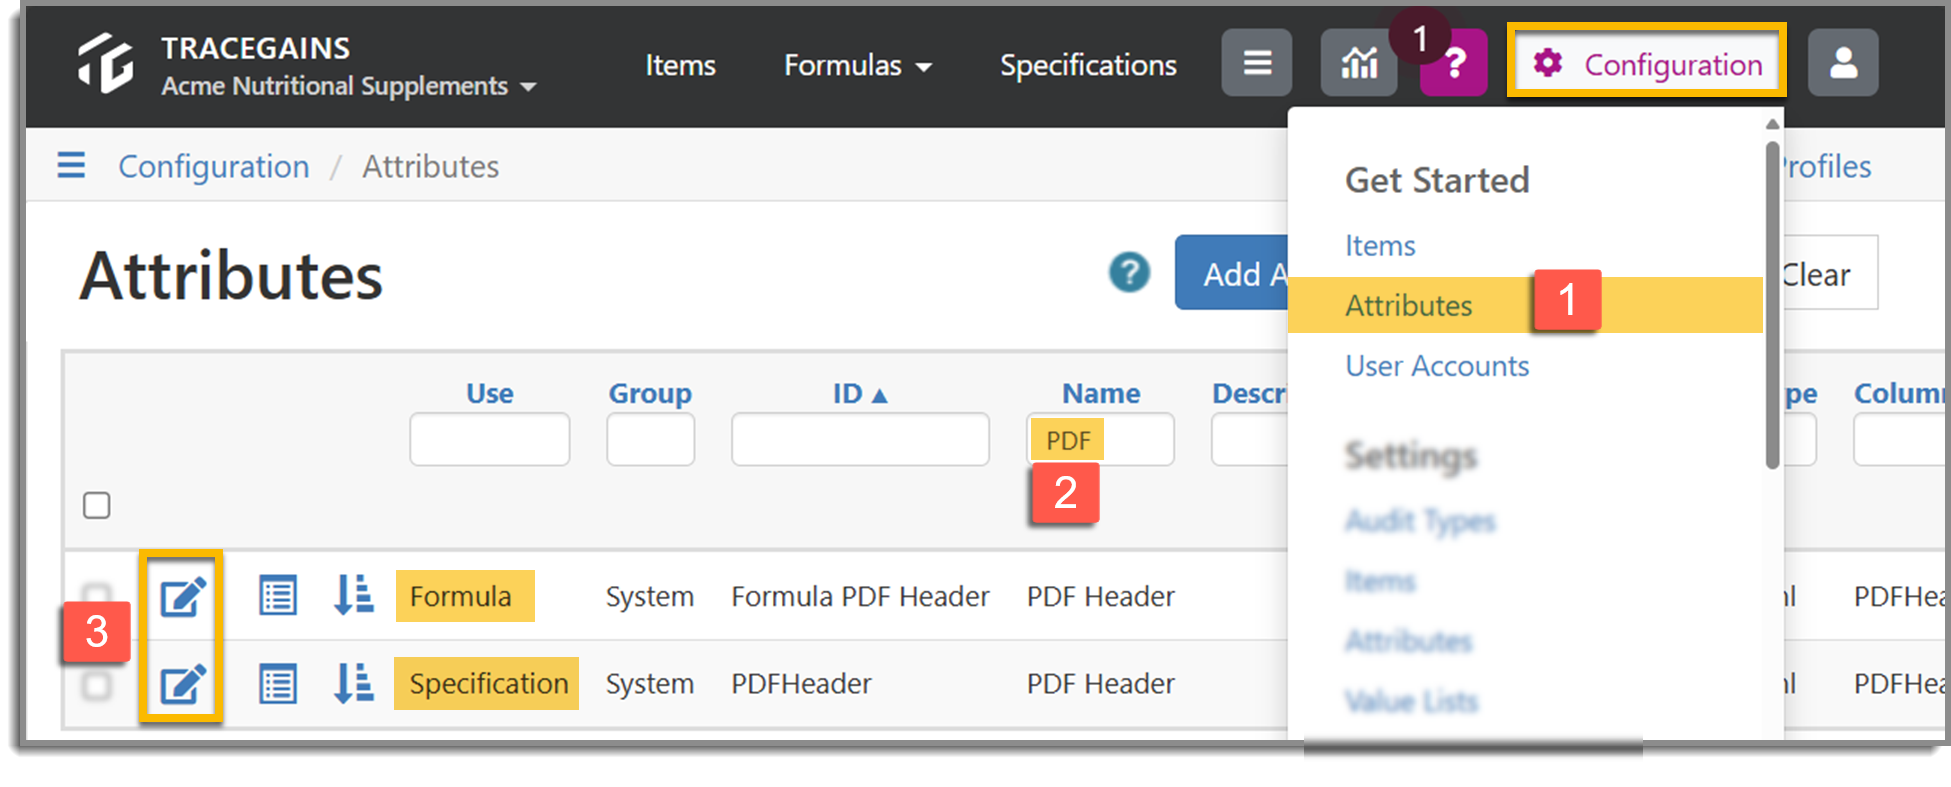Image resolution: width=1951 pixels, height=787 pixels.
Task: Open details list icon for Specification row
Action: pos(278,684)
